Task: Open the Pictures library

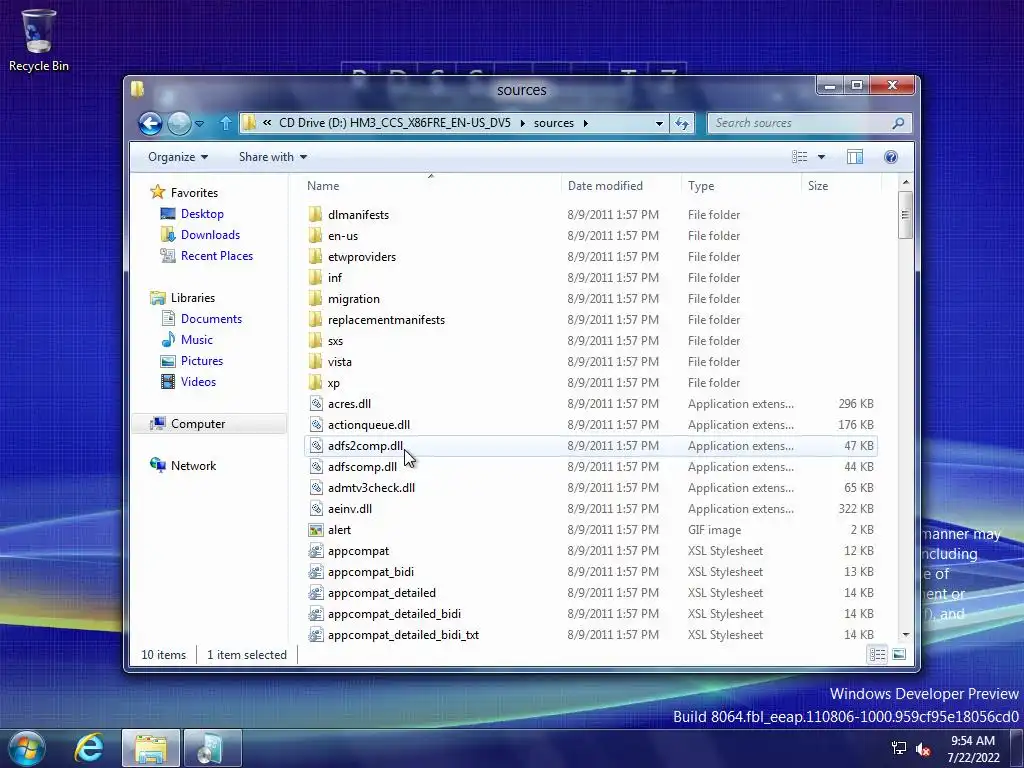Action: (202, 360)
